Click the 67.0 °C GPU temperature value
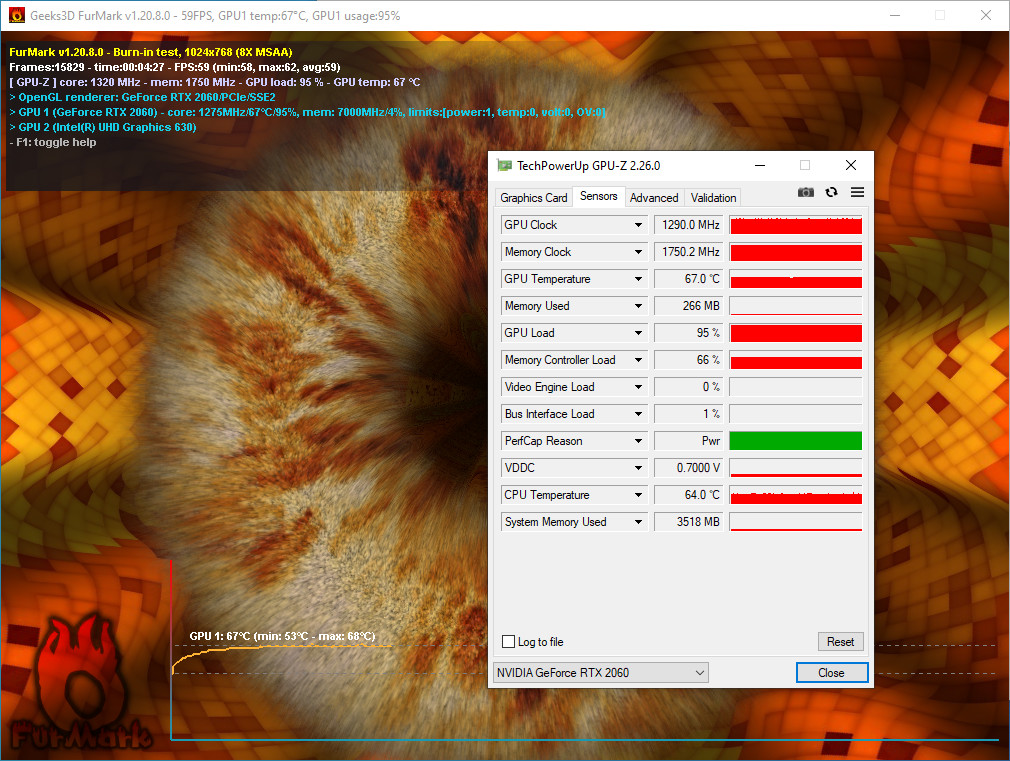This screenshot has height=761, width=1010. point(689,279)
